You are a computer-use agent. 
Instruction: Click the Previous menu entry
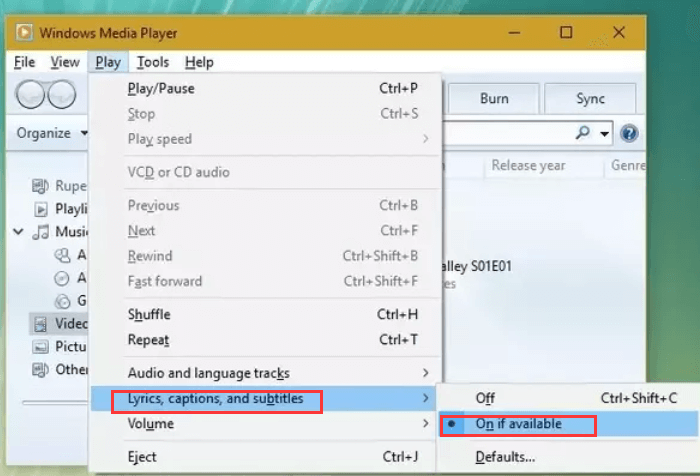point(265,205)
